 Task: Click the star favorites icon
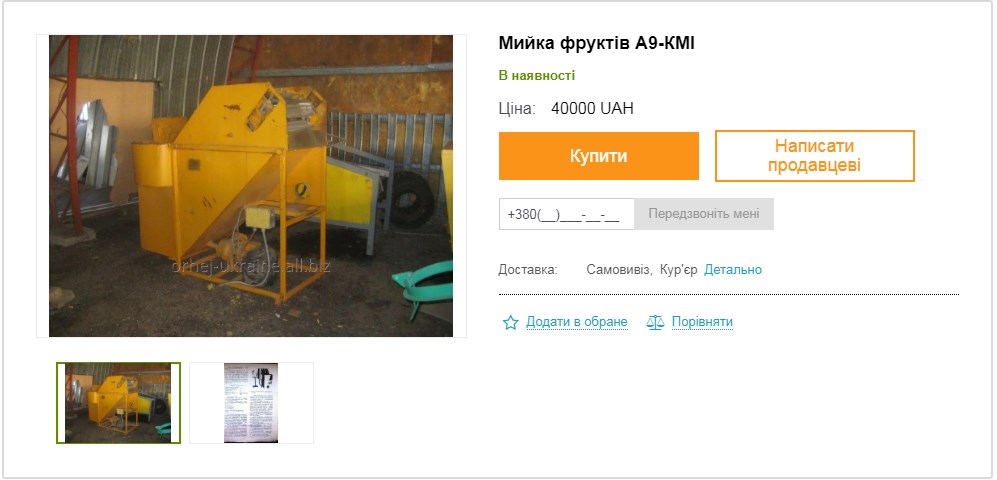coord(511,322)
